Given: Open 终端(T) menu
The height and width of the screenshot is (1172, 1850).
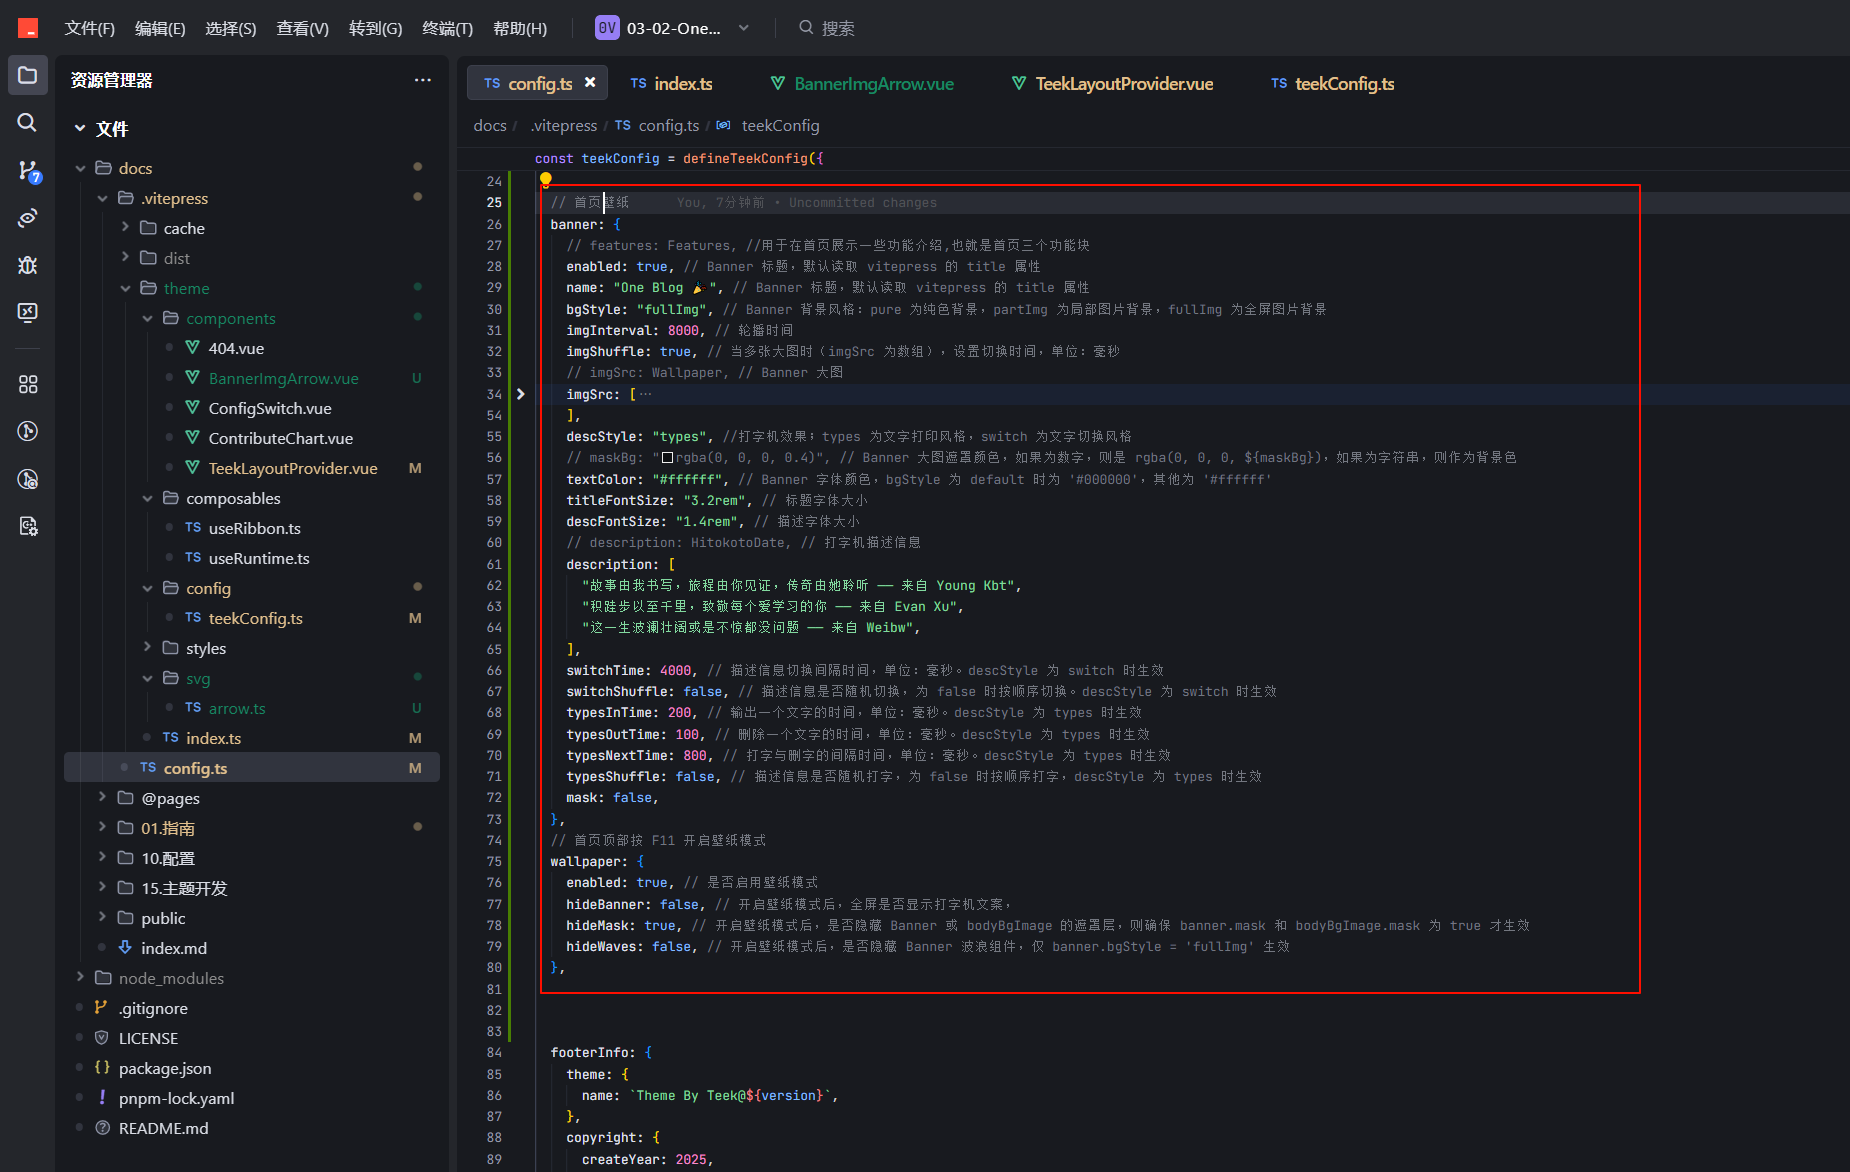Looking at the screenshot, I should tap(448, 28).
